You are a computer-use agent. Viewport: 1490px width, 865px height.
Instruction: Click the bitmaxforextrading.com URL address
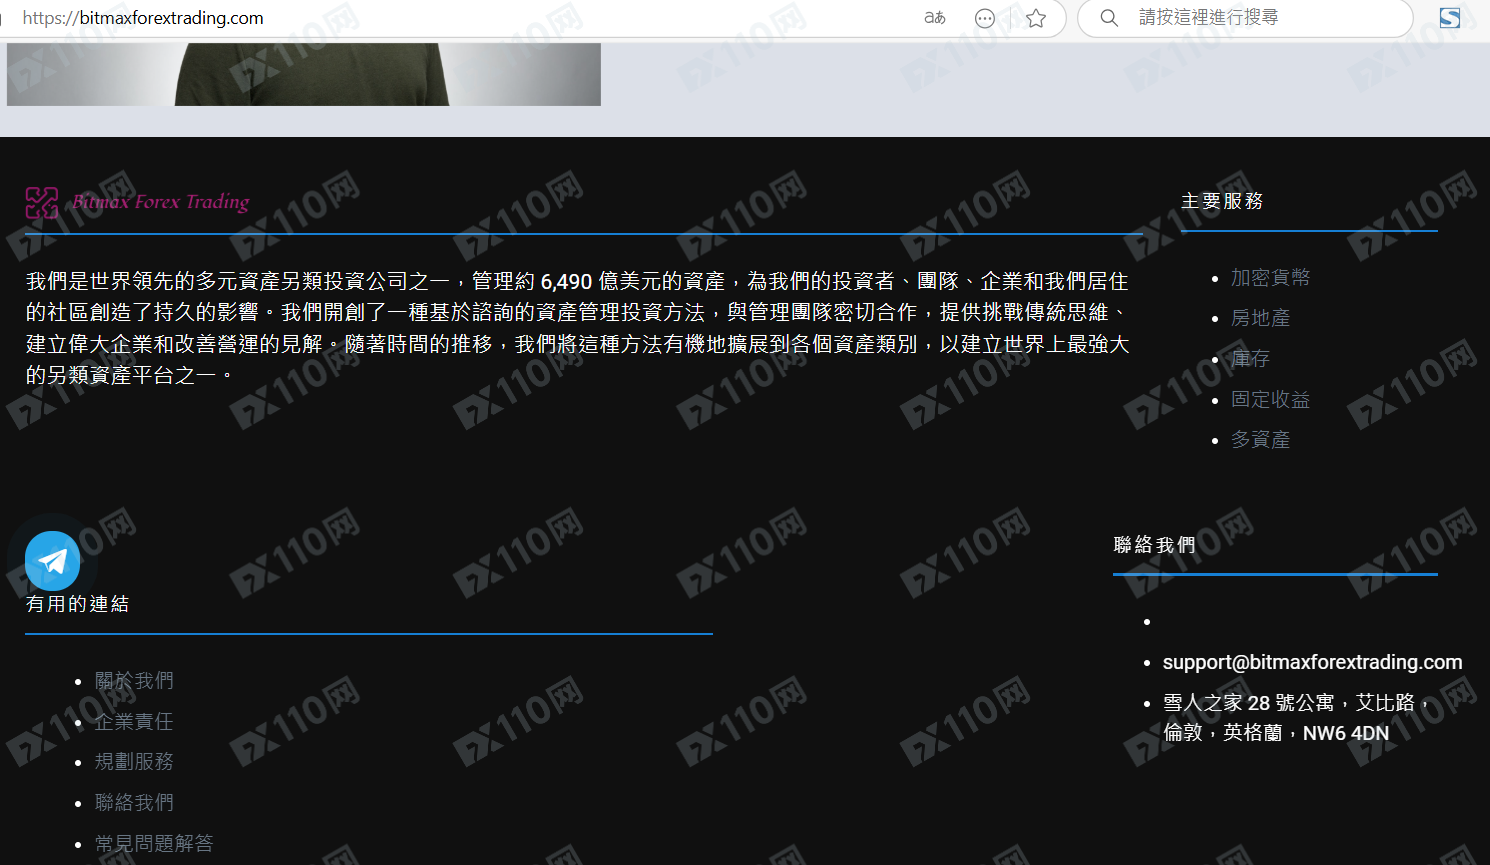point(143,18)
